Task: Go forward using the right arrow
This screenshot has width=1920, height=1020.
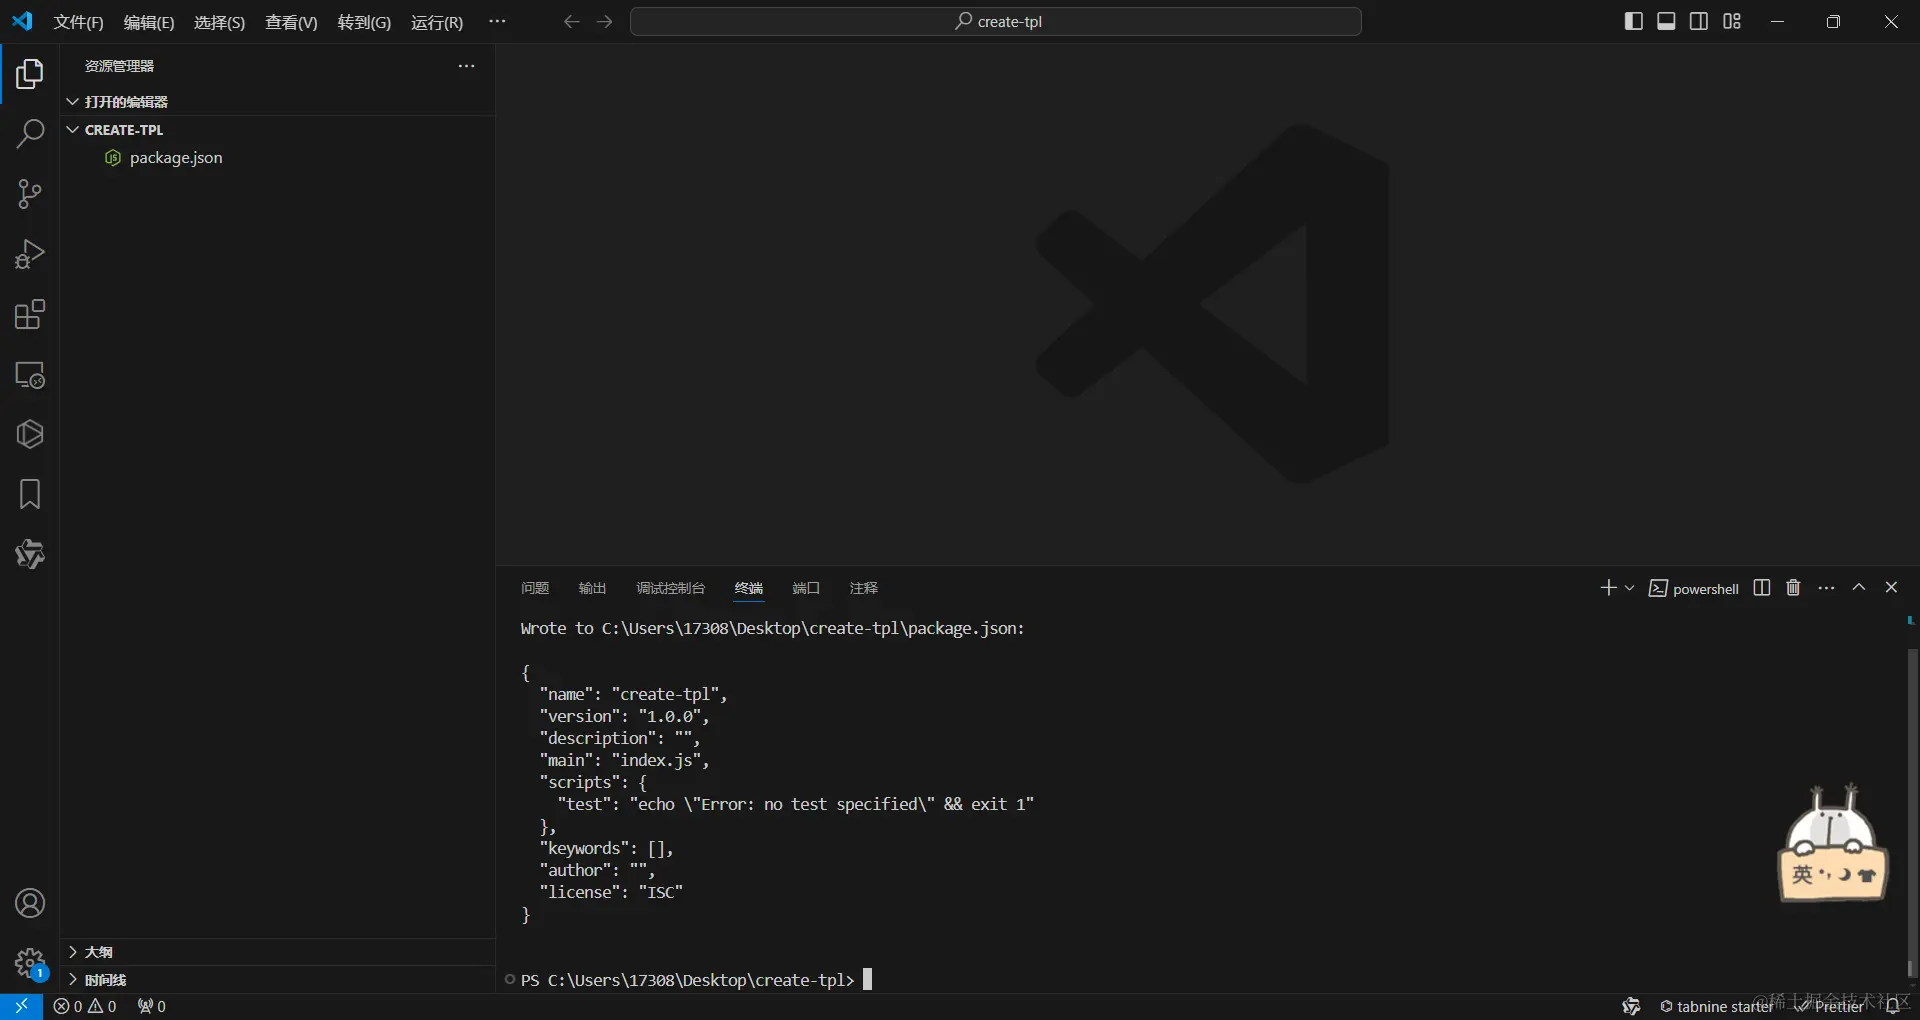Action: coord(605,21)
